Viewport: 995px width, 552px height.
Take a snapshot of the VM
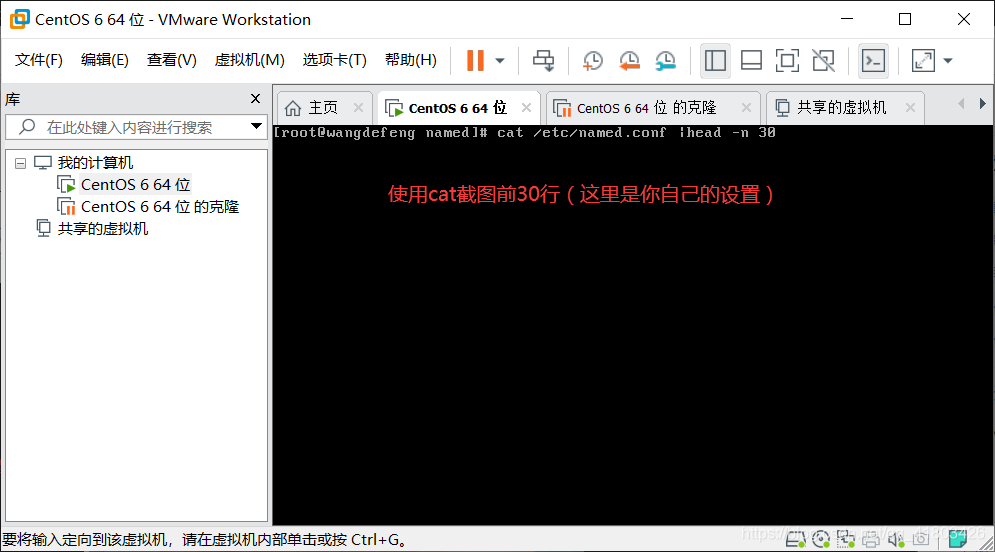593,61
